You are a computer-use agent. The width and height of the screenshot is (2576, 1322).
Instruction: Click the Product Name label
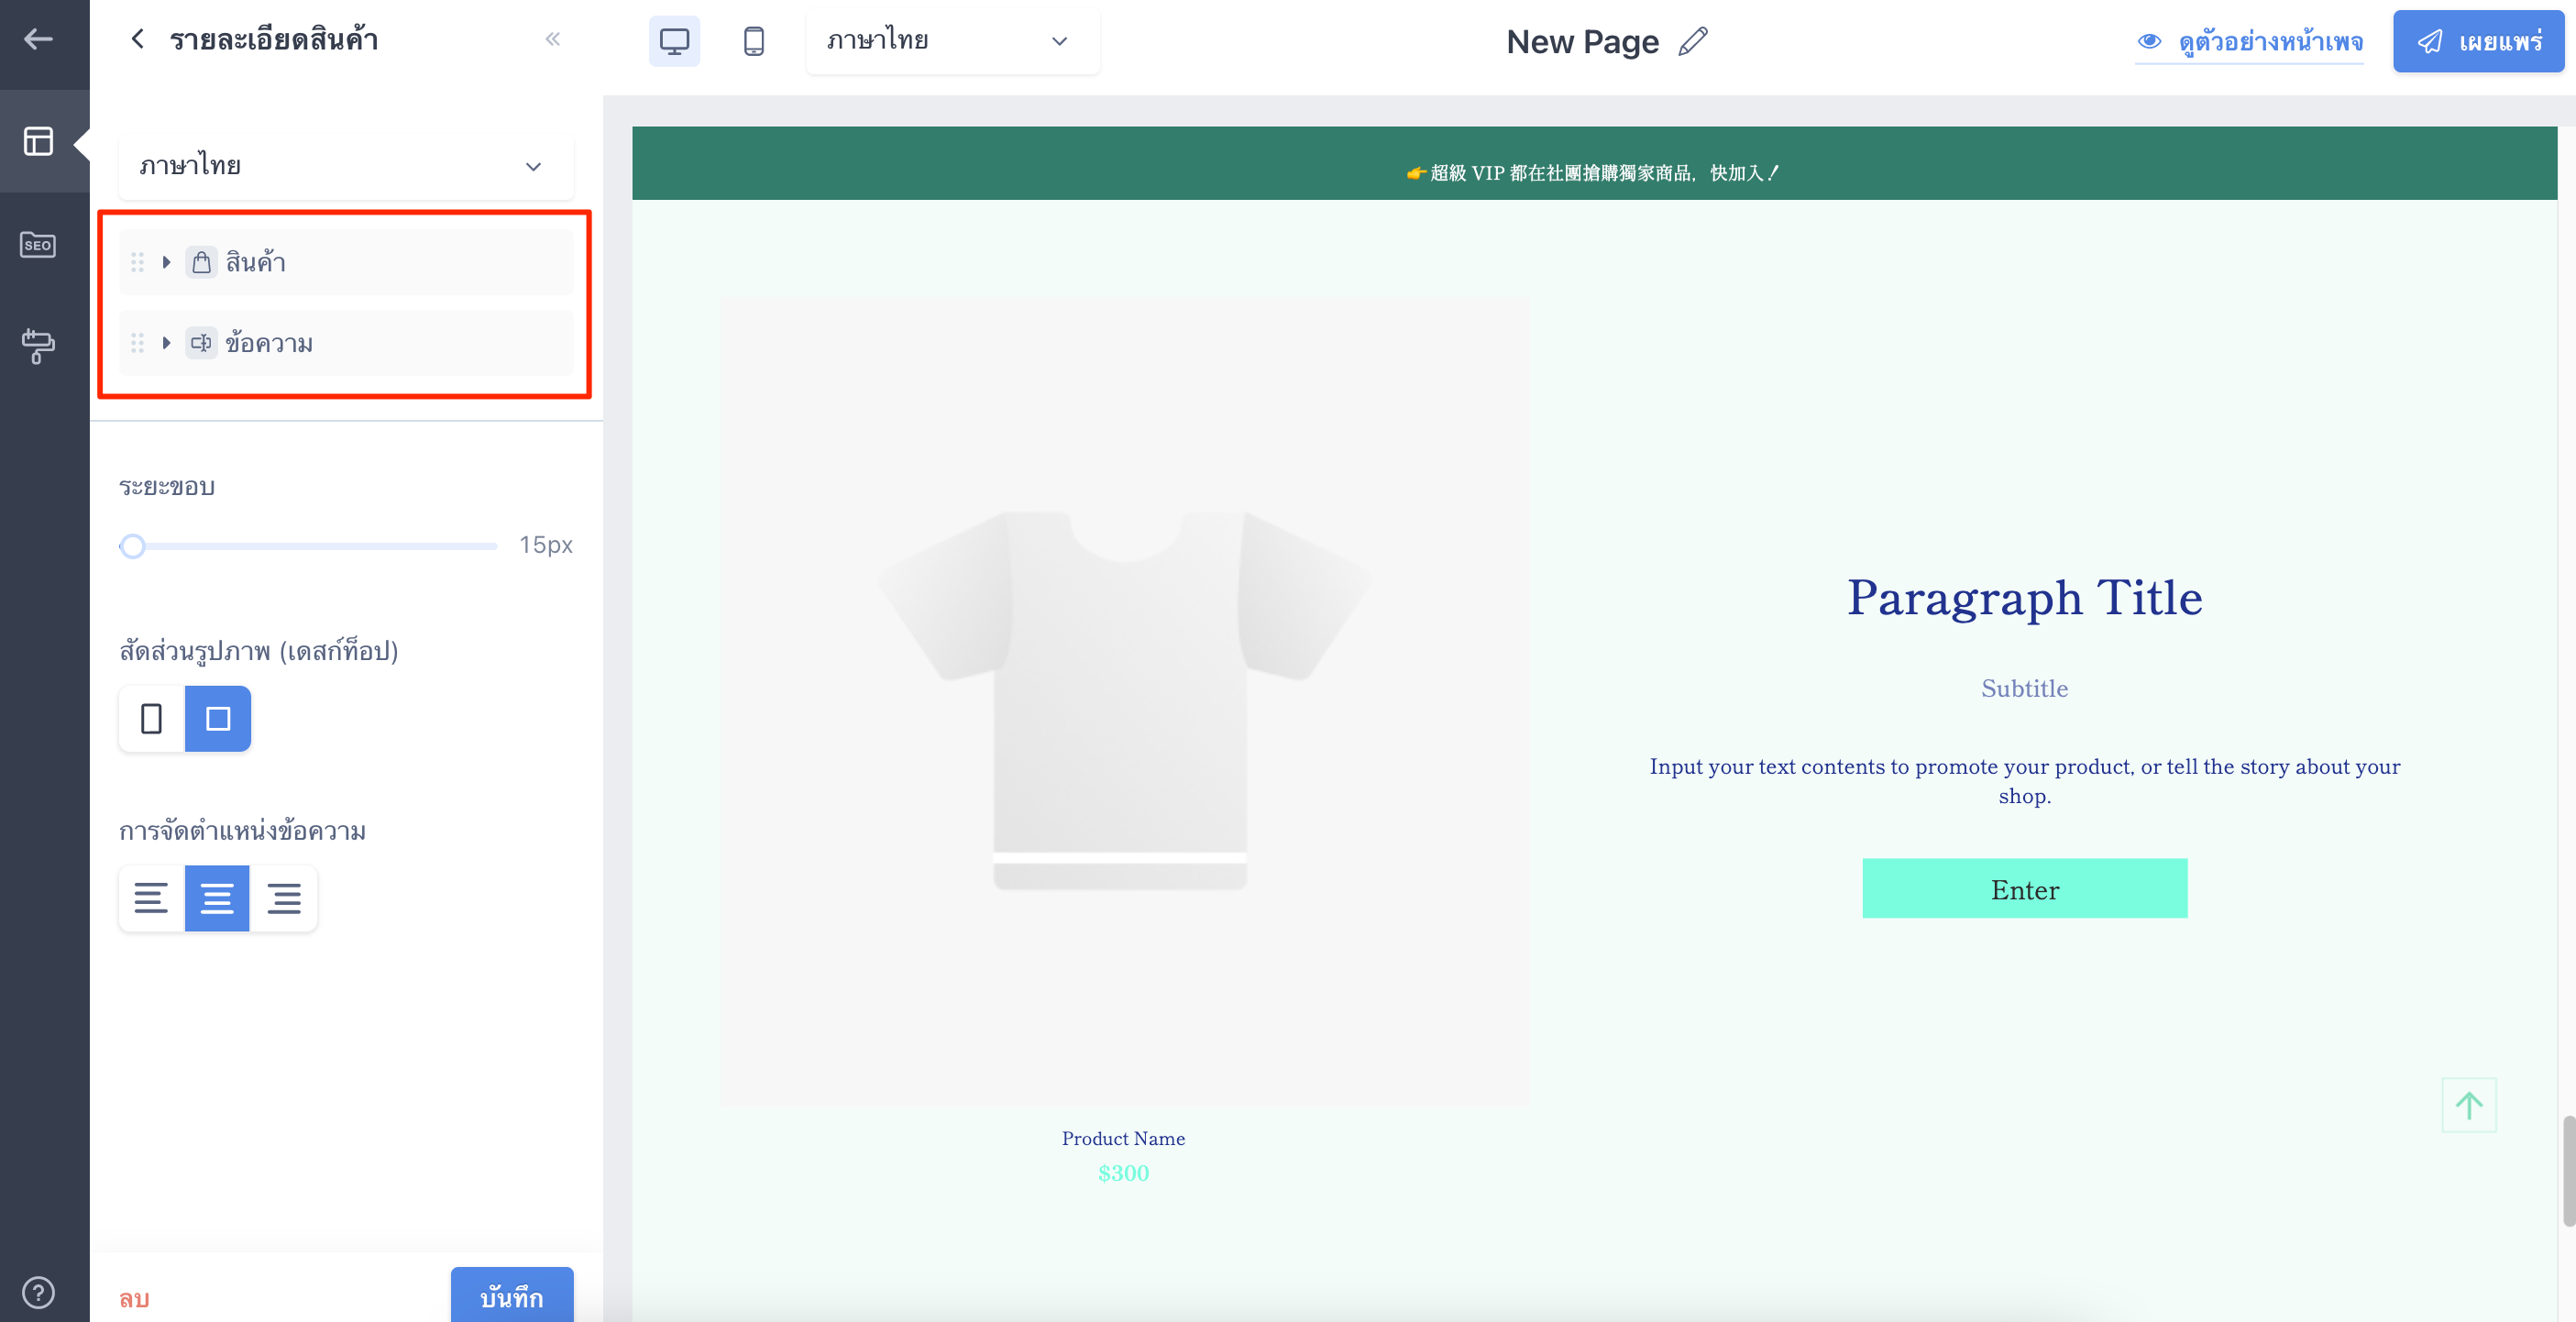[x=1123, y=1138]
